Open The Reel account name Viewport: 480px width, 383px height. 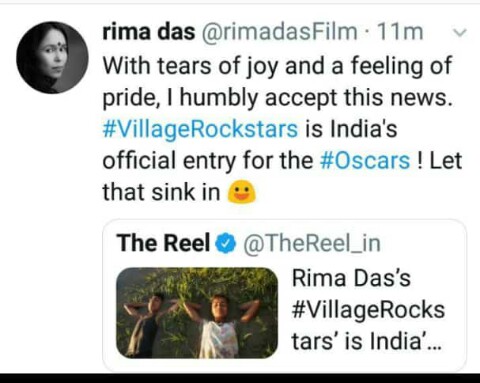point(163,243)
